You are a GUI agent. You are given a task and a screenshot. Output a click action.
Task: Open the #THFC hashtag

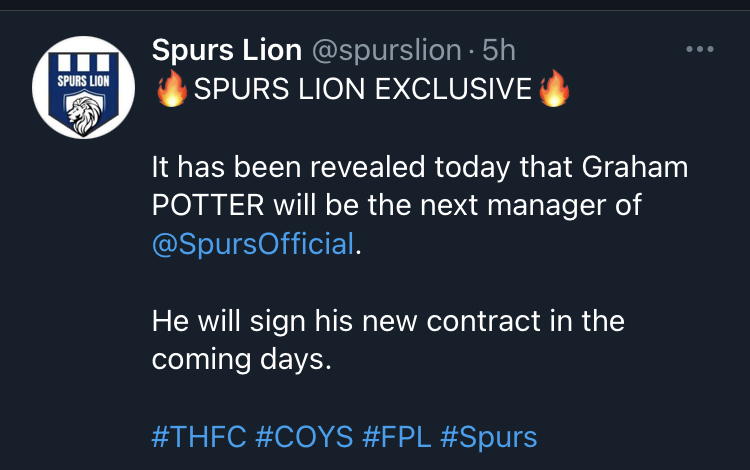[199, 437]
